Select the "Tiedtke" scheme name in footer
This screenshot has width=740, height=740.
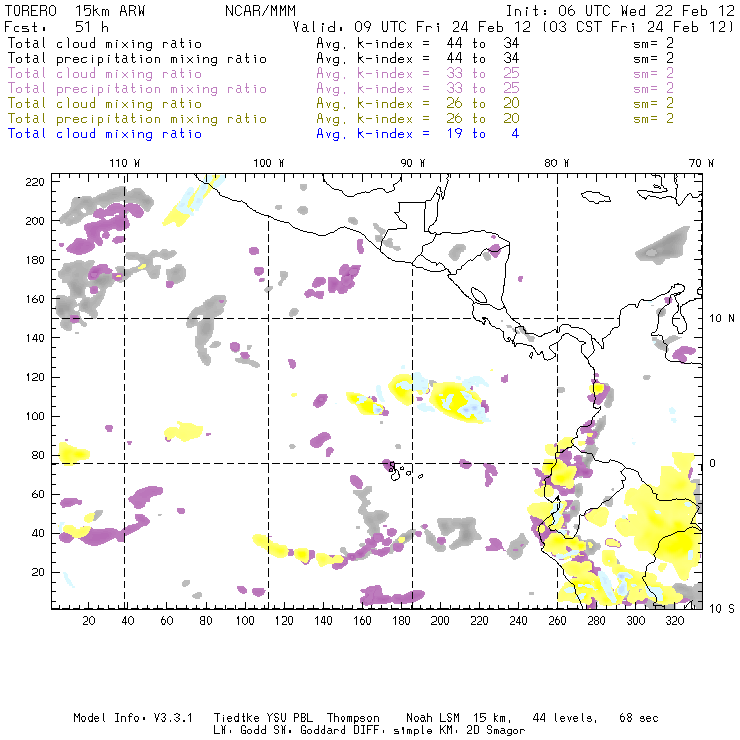(x=236, y=718)
